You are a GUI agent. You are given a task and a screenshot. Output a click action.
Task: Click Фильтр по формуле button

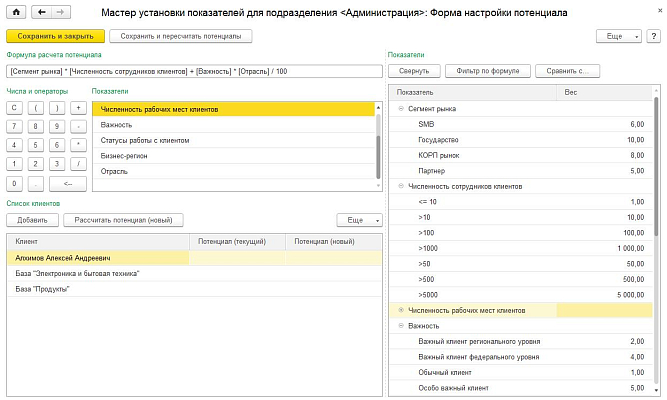[x=488, y=71]
